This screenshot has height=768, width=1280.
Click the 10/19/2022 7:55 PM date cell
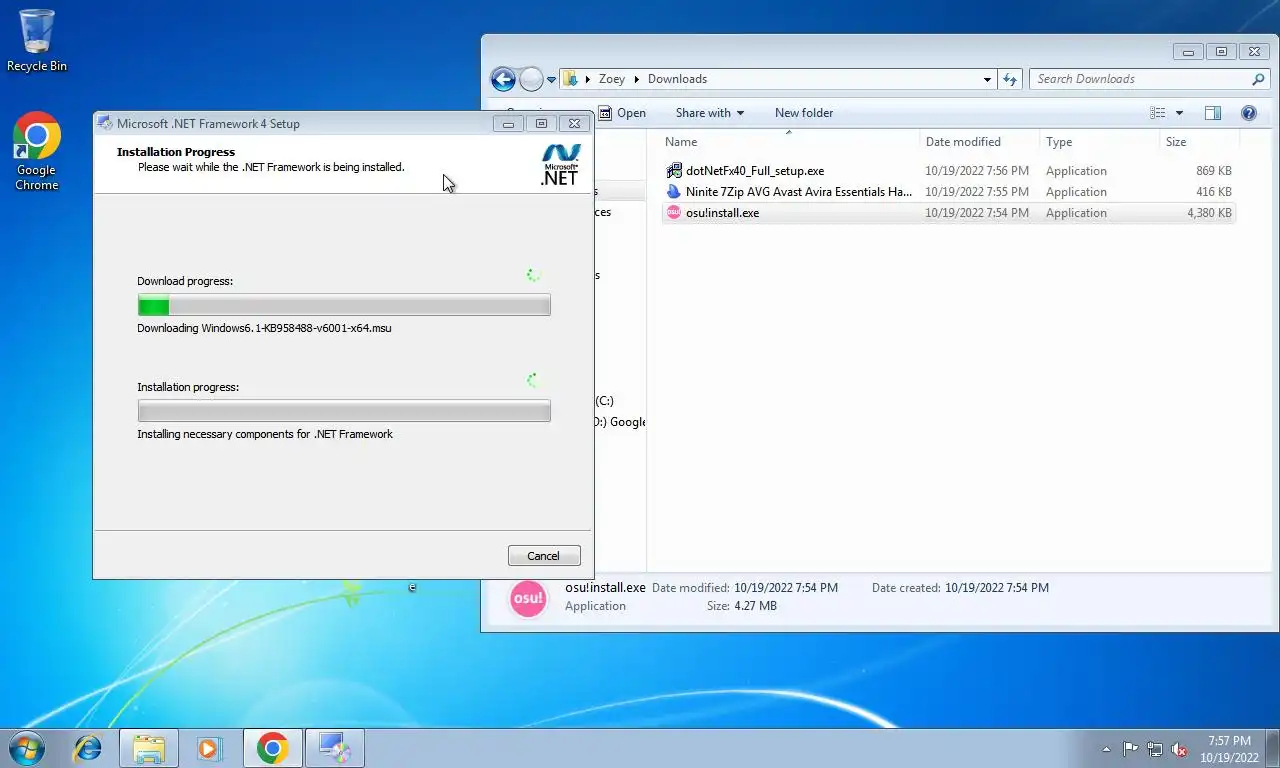point(977,192)
